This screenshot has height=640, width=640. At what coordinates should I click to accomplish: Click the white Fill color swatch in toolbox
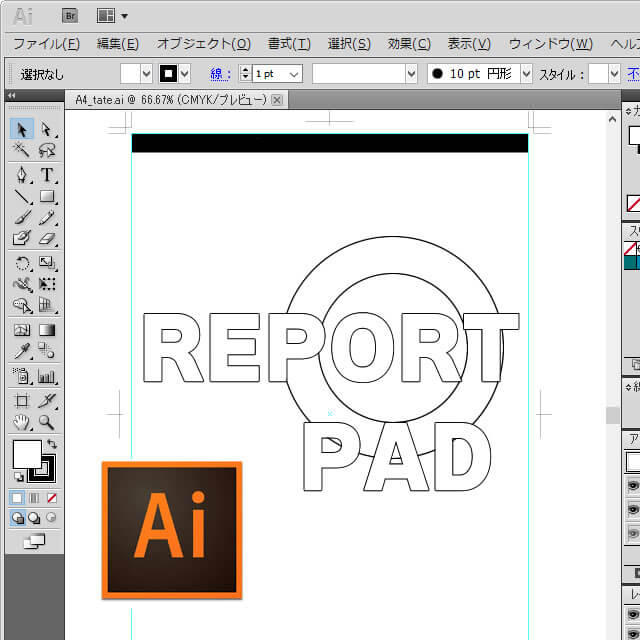tap(25, 454)
